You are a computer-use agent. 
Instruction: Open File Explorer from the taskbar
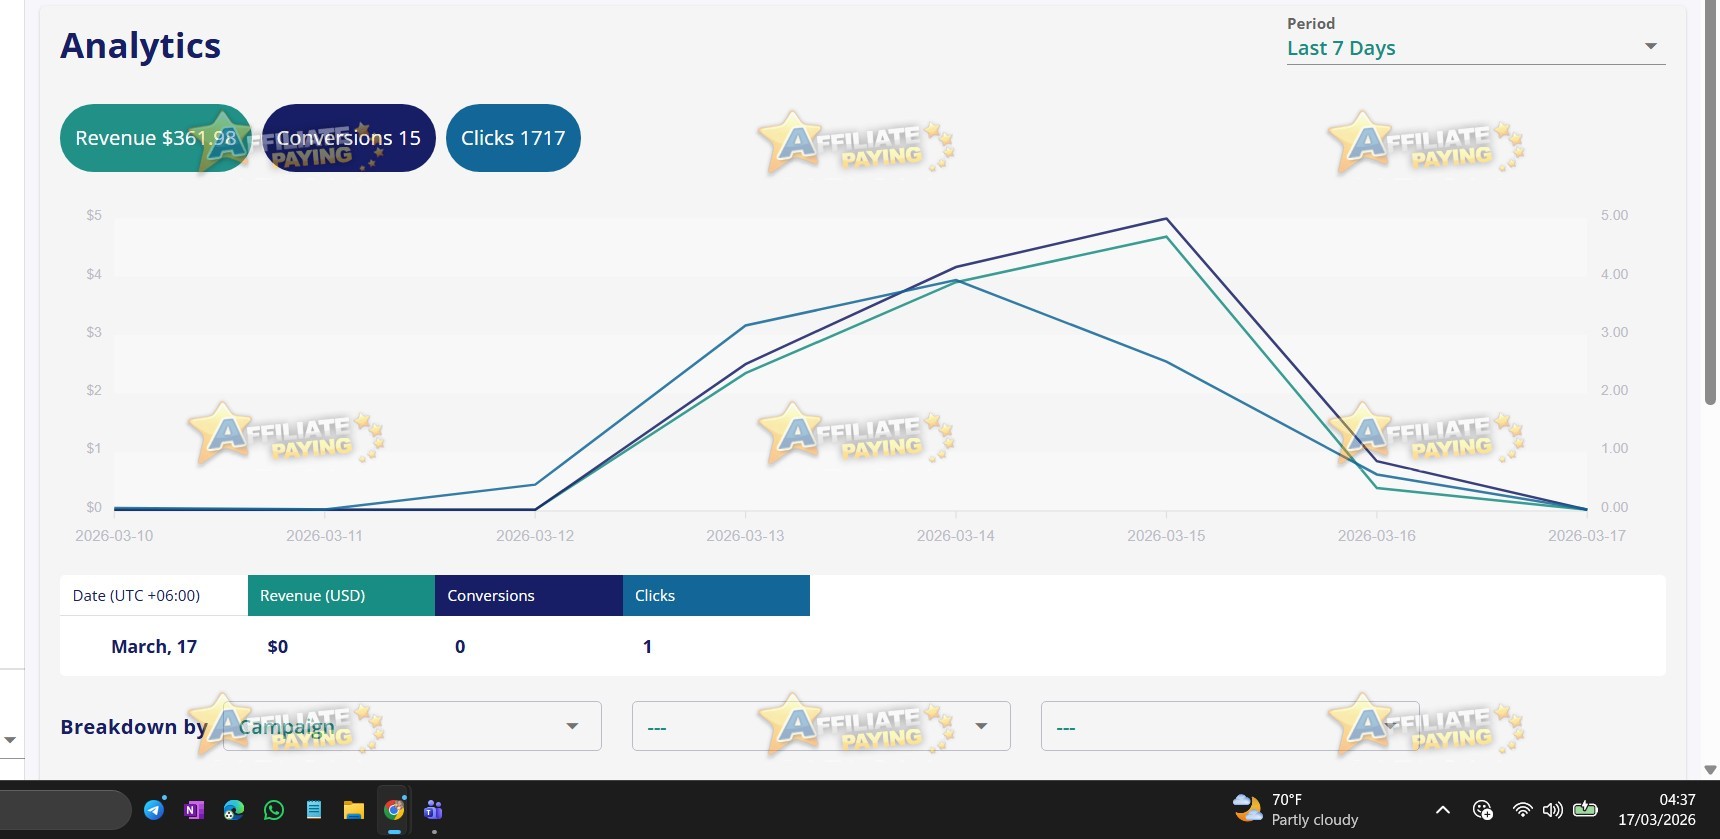(x=354, y=810)
